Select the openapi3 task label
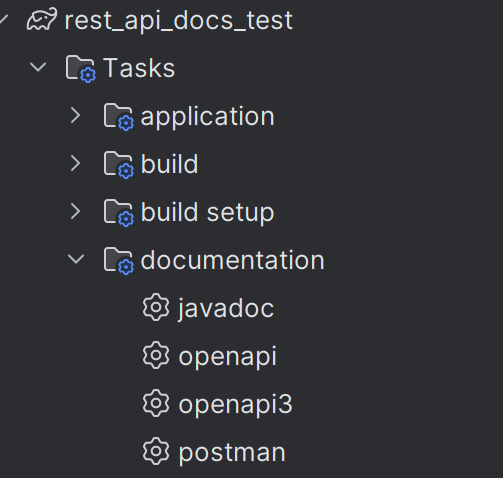The width and height of the screenshot is (503, 478). 235,405
